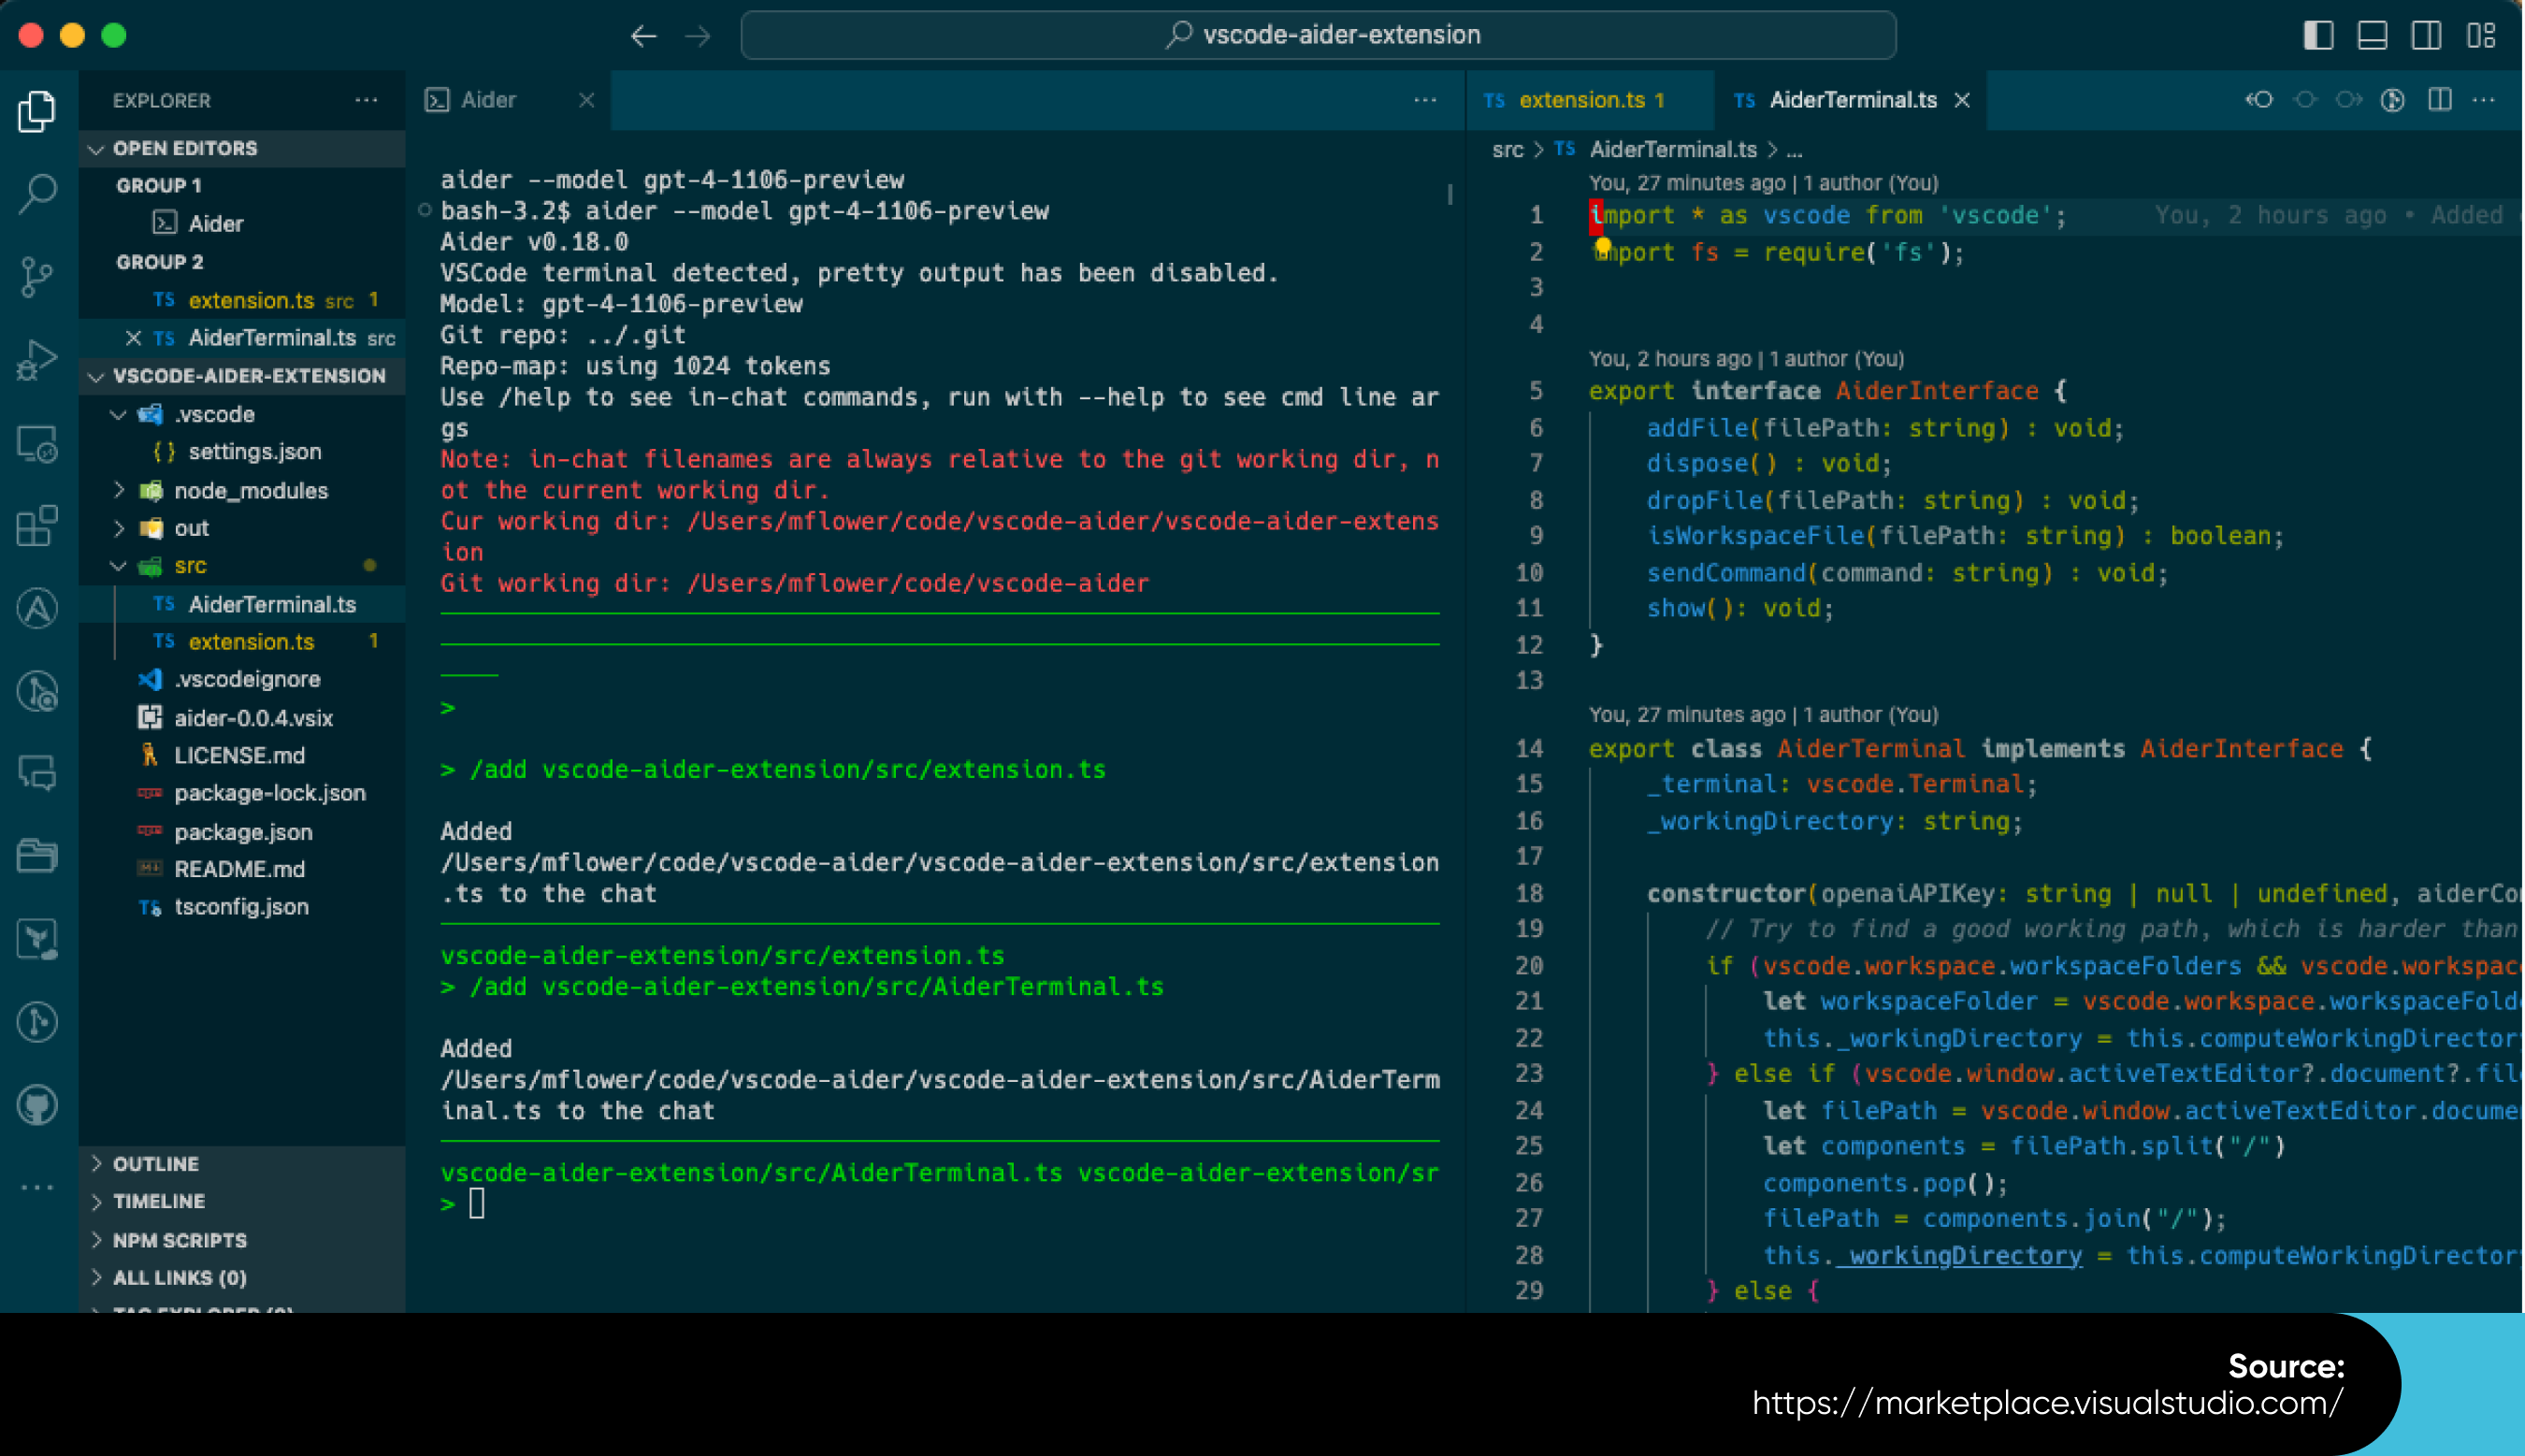Open the Remote Explorer icon
Viewport: 2525px width, 1456px height.
click(37, 443)
